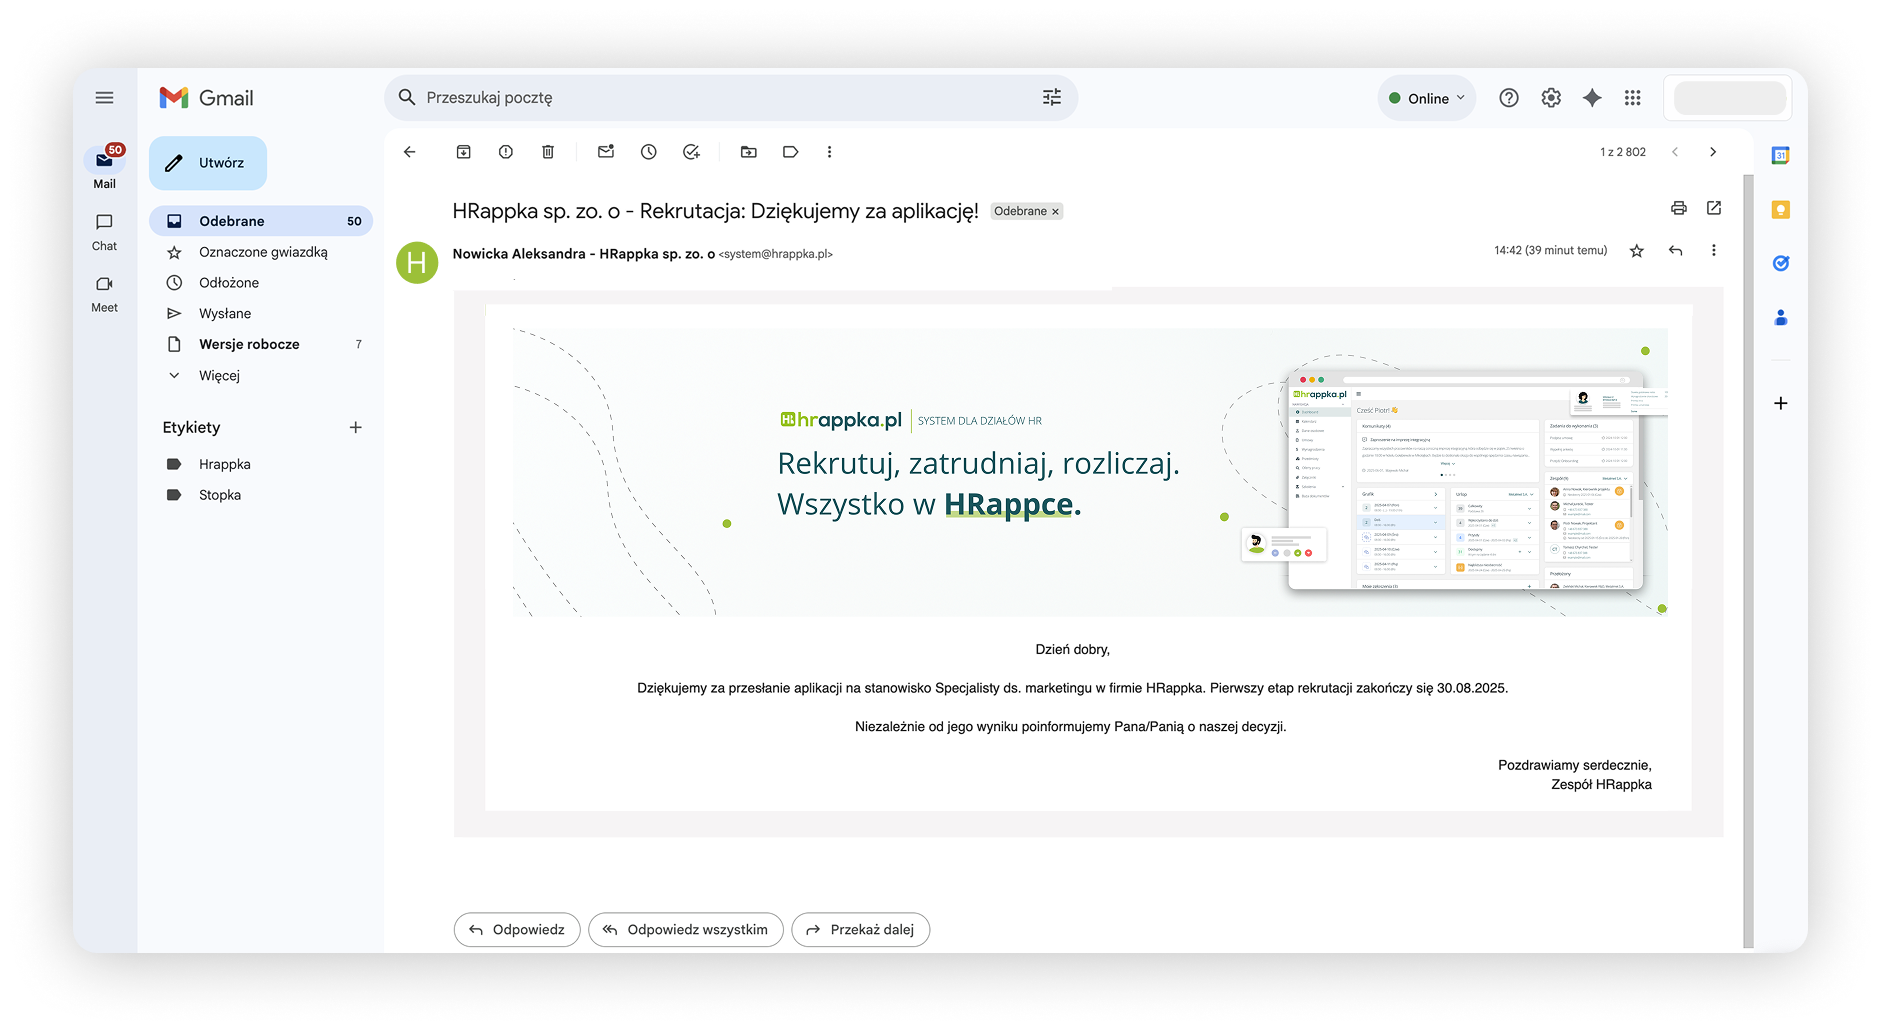This screenshot has width=1881, height=1031.
Task: Switch to the Chat tab
Action: click(105, 231)
